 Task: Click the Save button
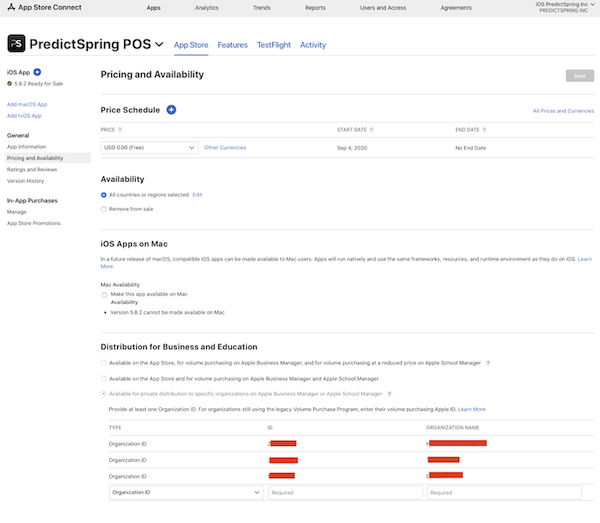coord(580,76)
